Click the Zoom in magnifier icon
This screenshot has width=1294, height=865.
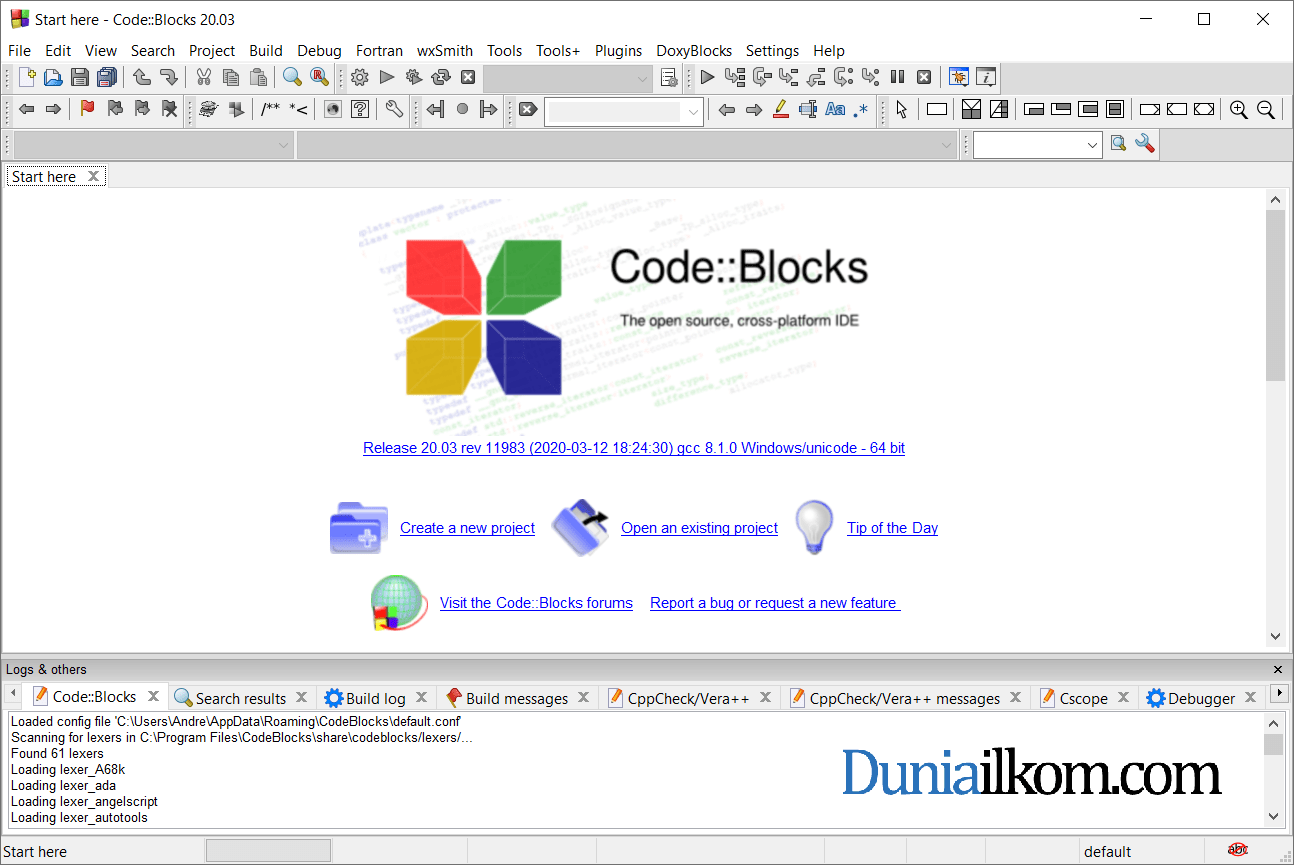tap(1239, 110)
